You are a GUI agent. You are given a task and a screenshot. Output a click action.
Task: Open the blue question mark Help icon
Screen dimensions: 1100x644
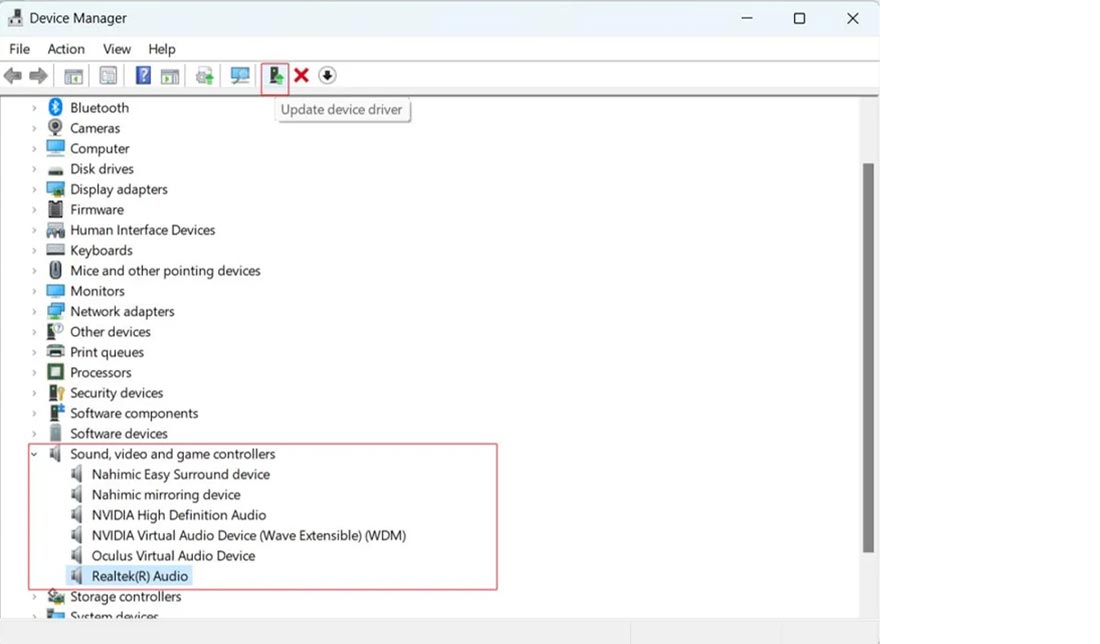coord(143,76)
